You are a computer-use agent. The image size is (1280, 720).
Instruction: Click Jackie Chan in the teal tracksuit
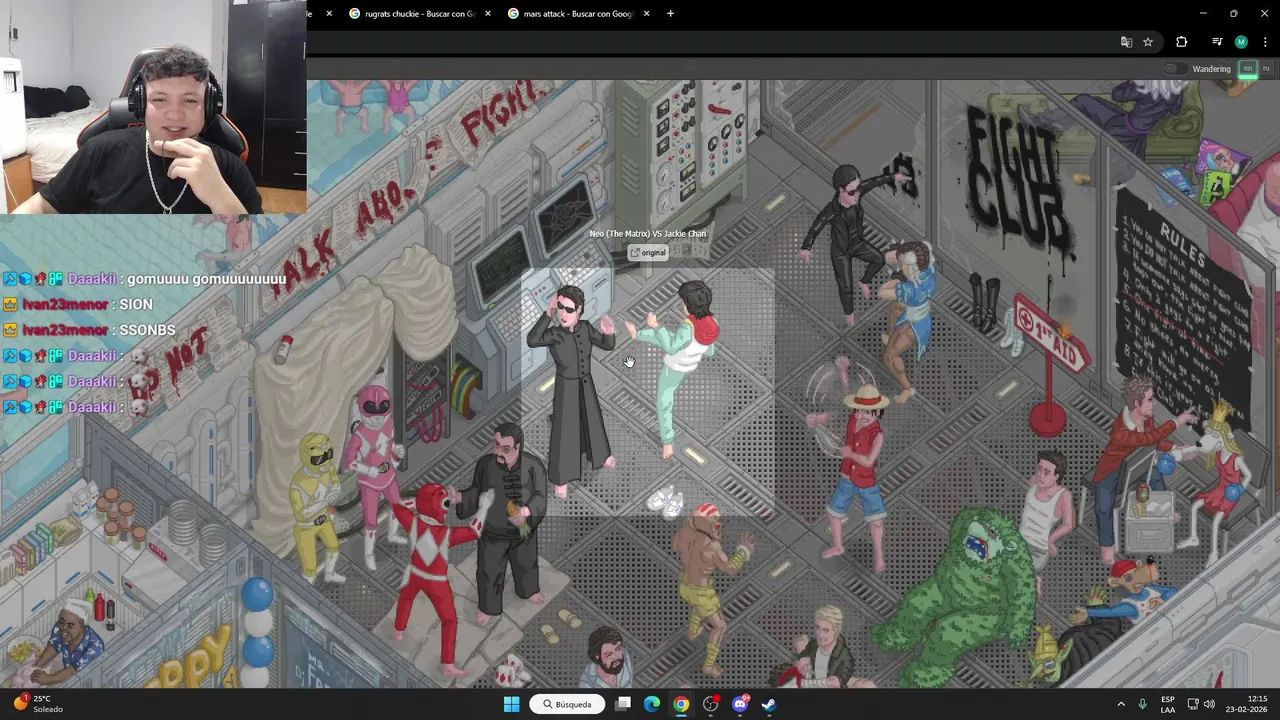(x=678, y=365)
